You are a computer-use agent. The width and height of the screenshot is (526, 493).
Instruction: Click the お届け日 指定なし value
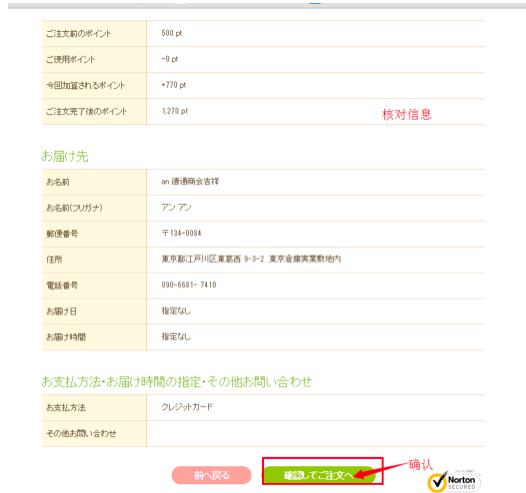tap(176, 311)
